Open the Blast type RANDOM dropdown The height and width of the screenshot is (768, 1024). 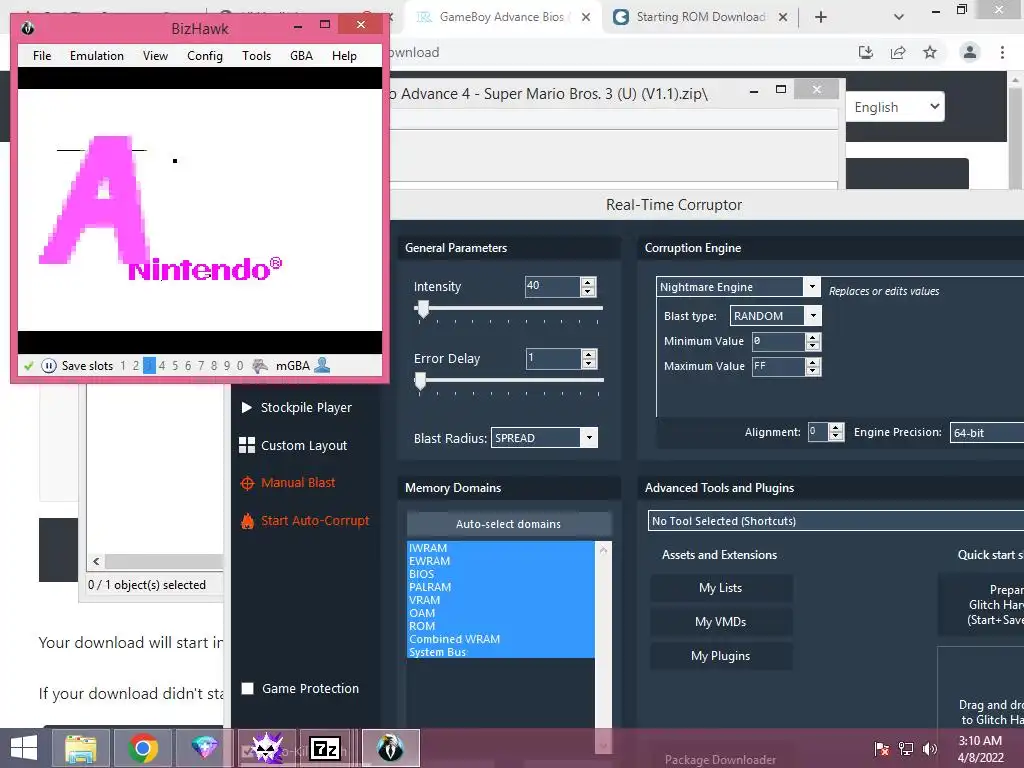(813, 316)
